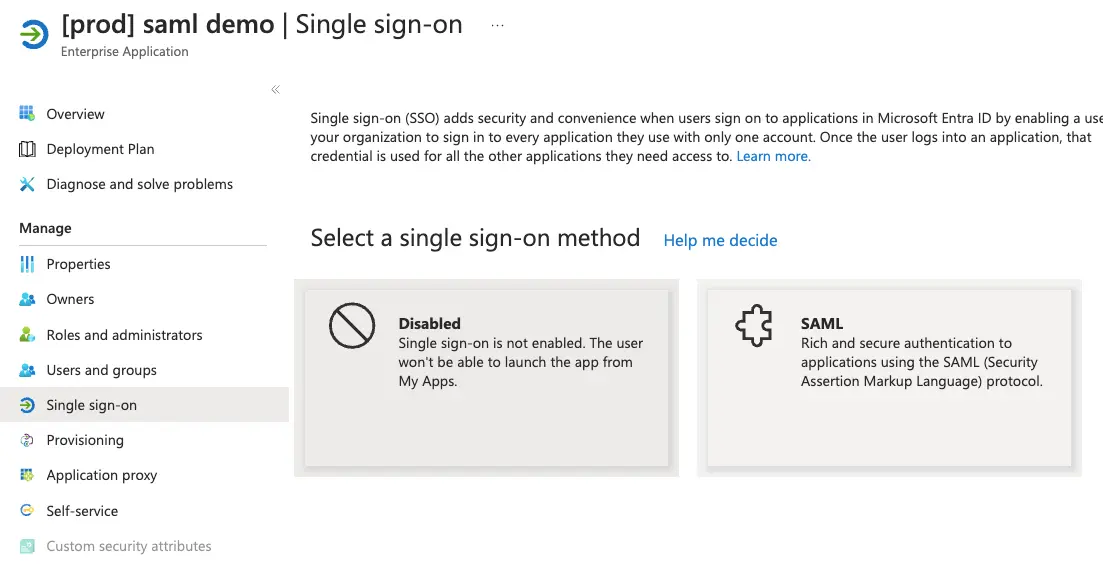The image size is (1103, 576).
Task: Click the Users and groups icon
Action: [x=27, y=370]
